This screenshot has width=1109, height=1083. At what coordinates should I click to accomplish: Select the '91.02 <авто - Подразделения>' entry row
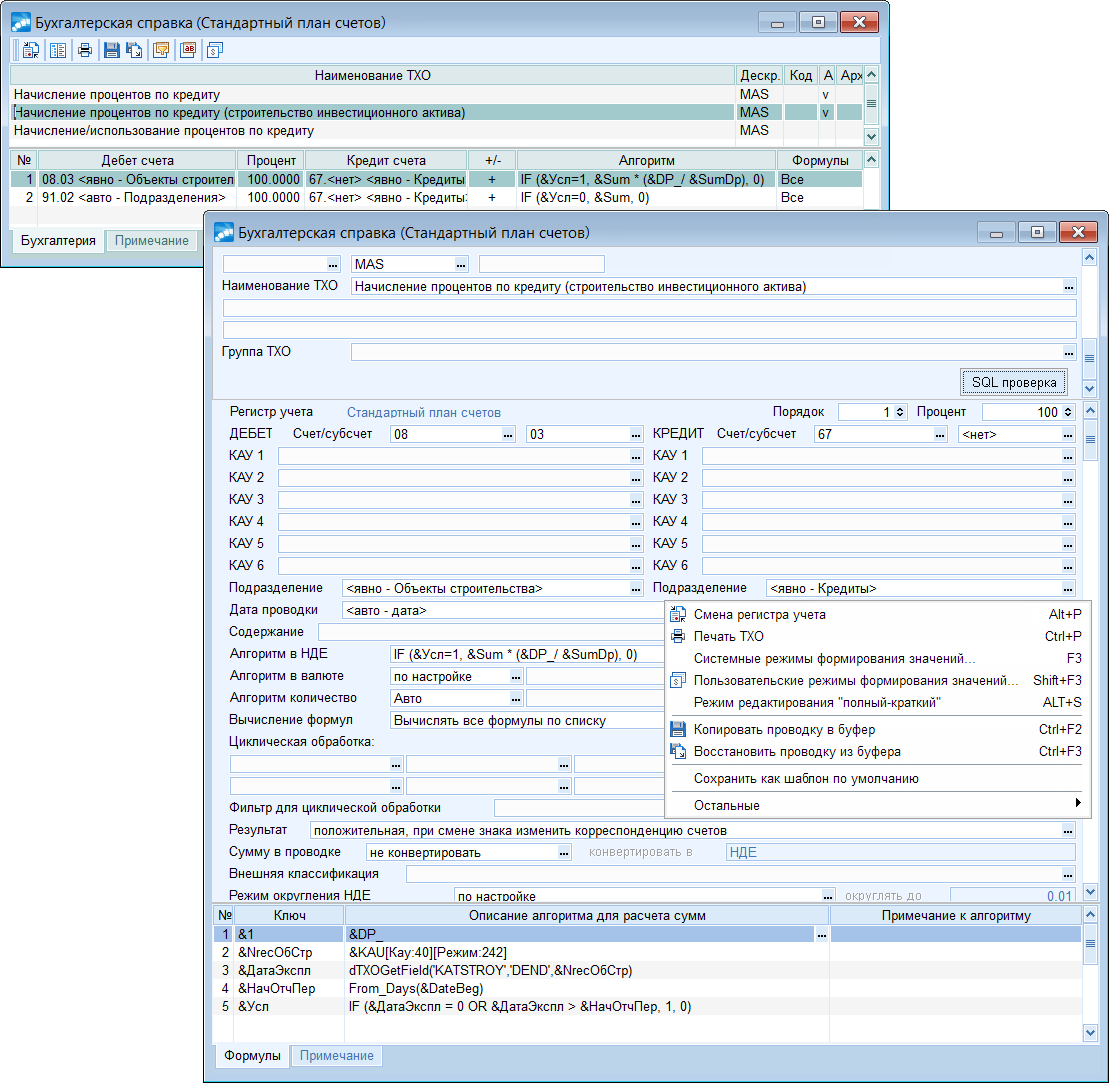click(x=436, y=198)
